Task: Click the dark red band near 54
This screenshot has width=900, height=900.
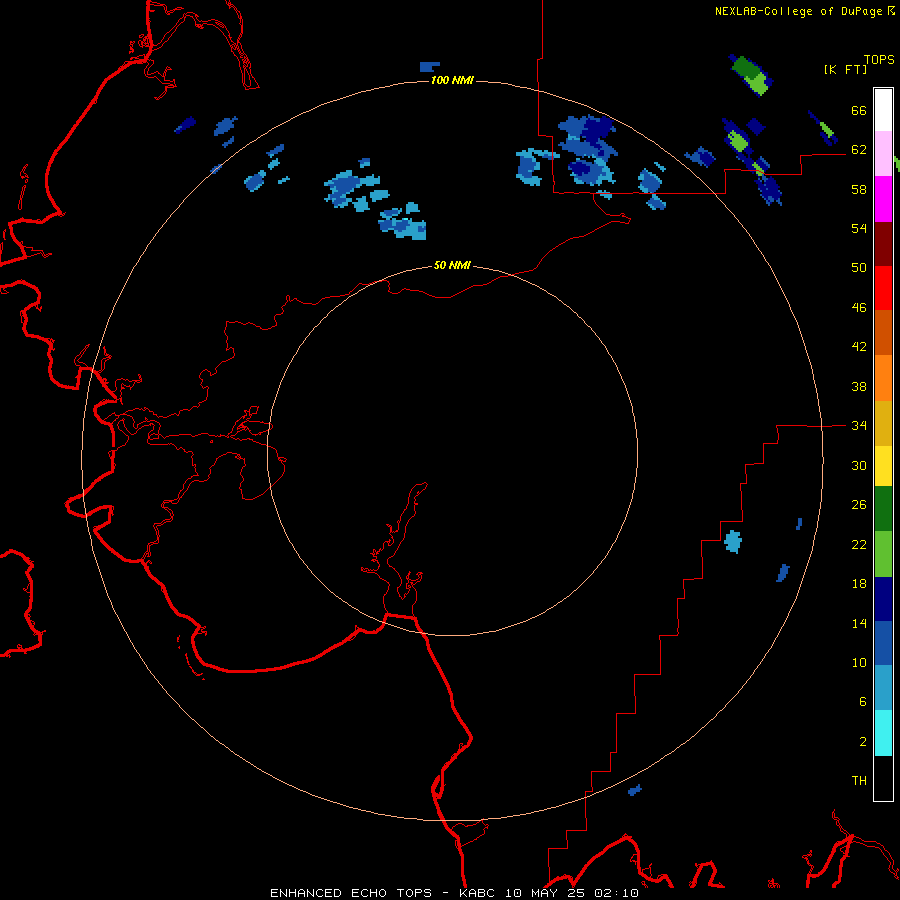Action: [x=883, y=244]
